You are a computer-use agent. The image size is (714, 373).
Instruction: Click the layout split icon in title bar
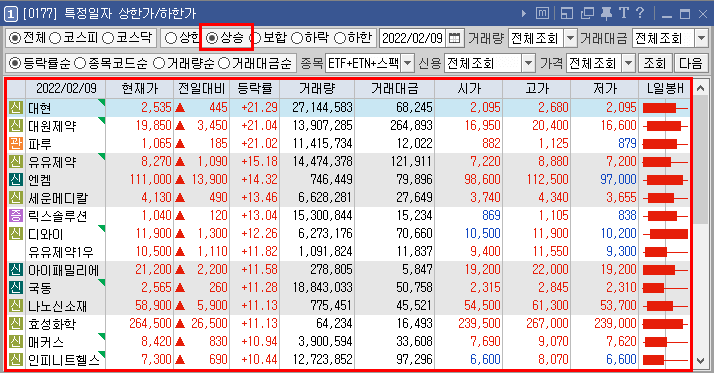567,14
